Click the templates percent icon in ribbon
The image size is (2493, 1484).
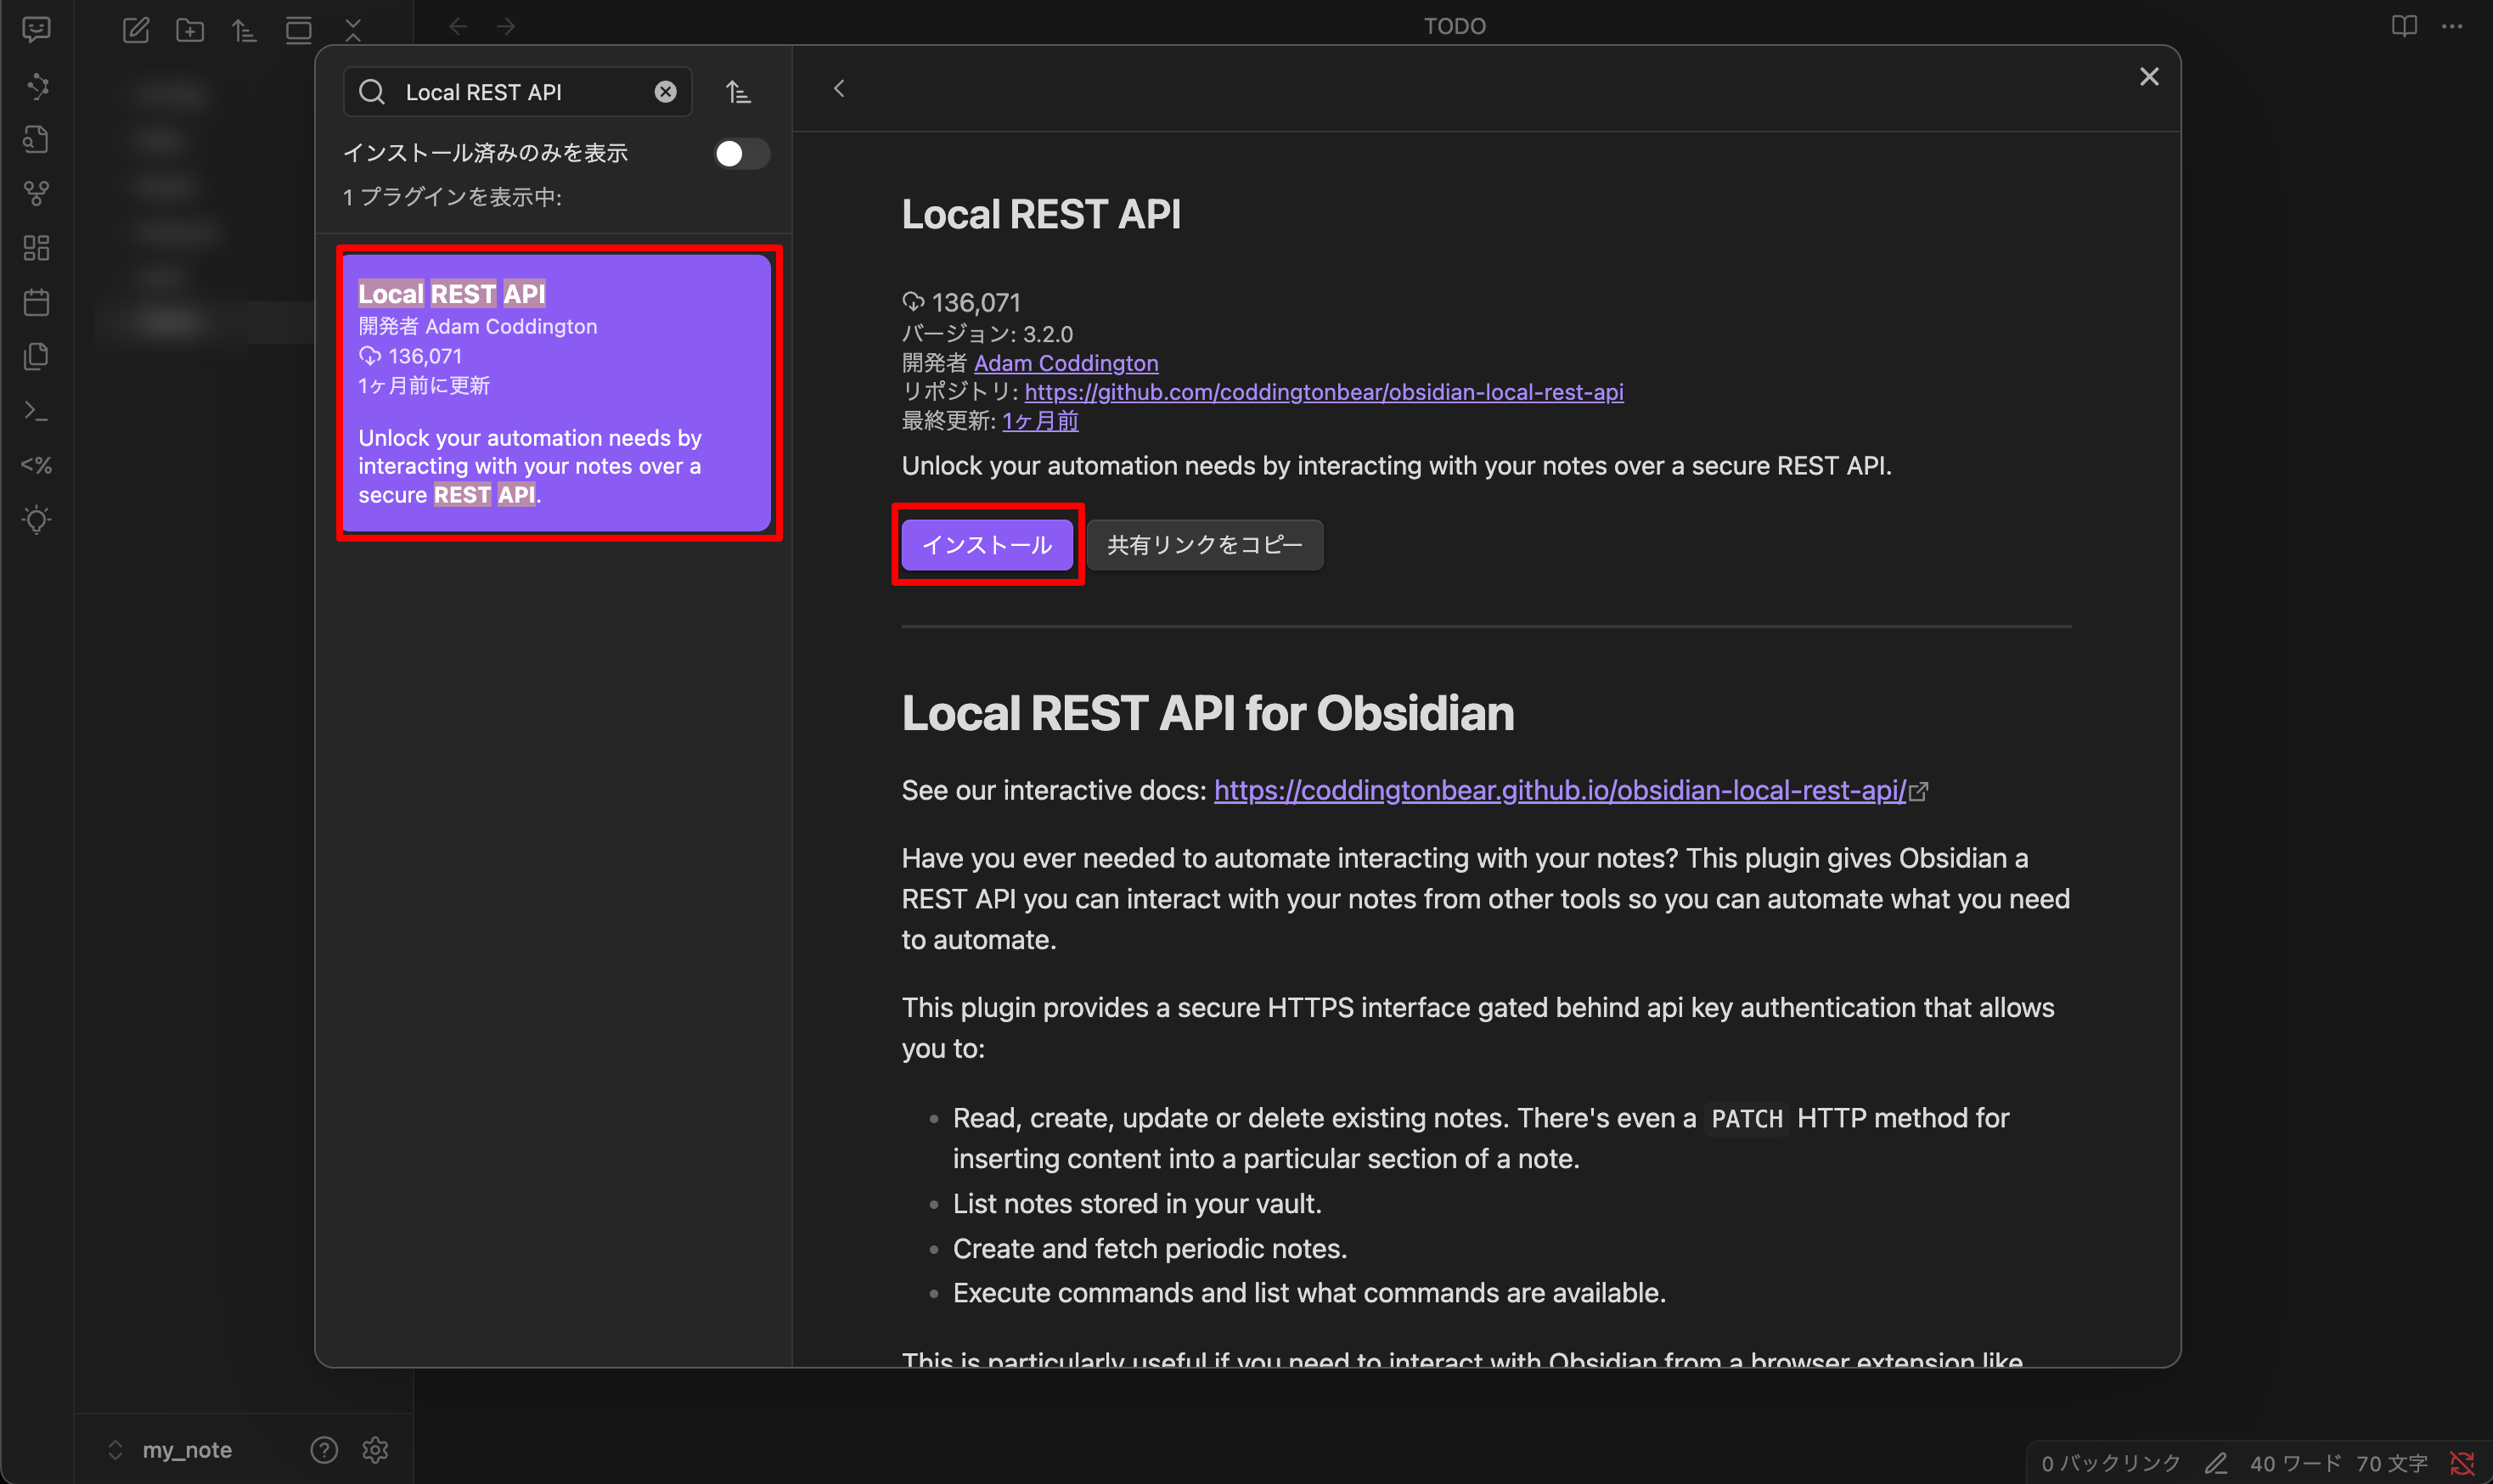pos(37,465)
